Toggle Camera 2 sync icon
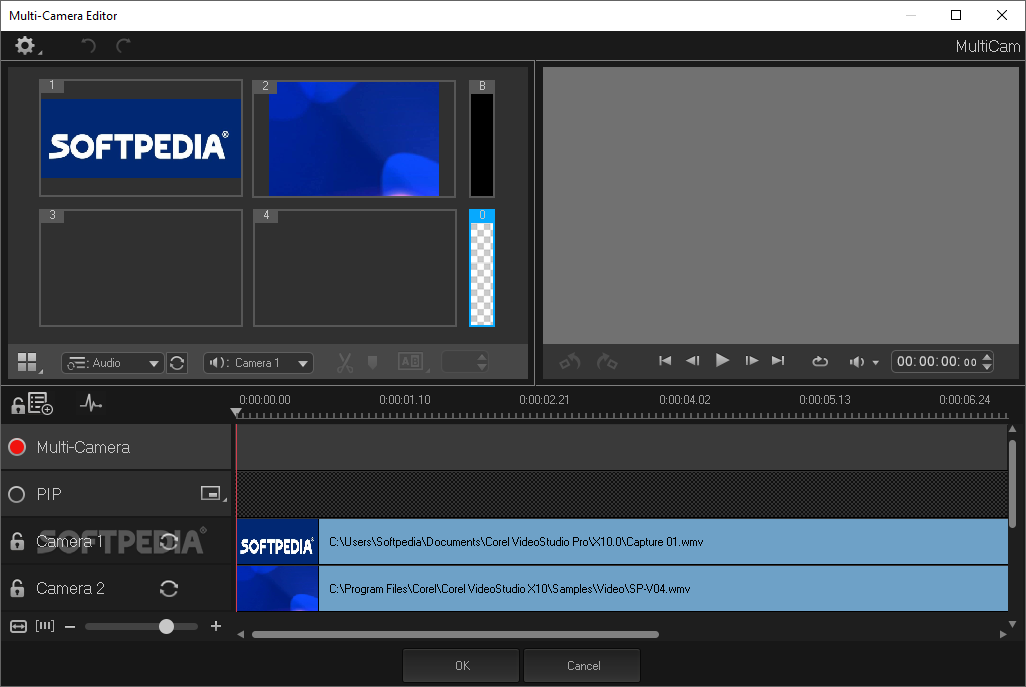This screenshot has height=687, width=1026. click(x=169, y=589)
